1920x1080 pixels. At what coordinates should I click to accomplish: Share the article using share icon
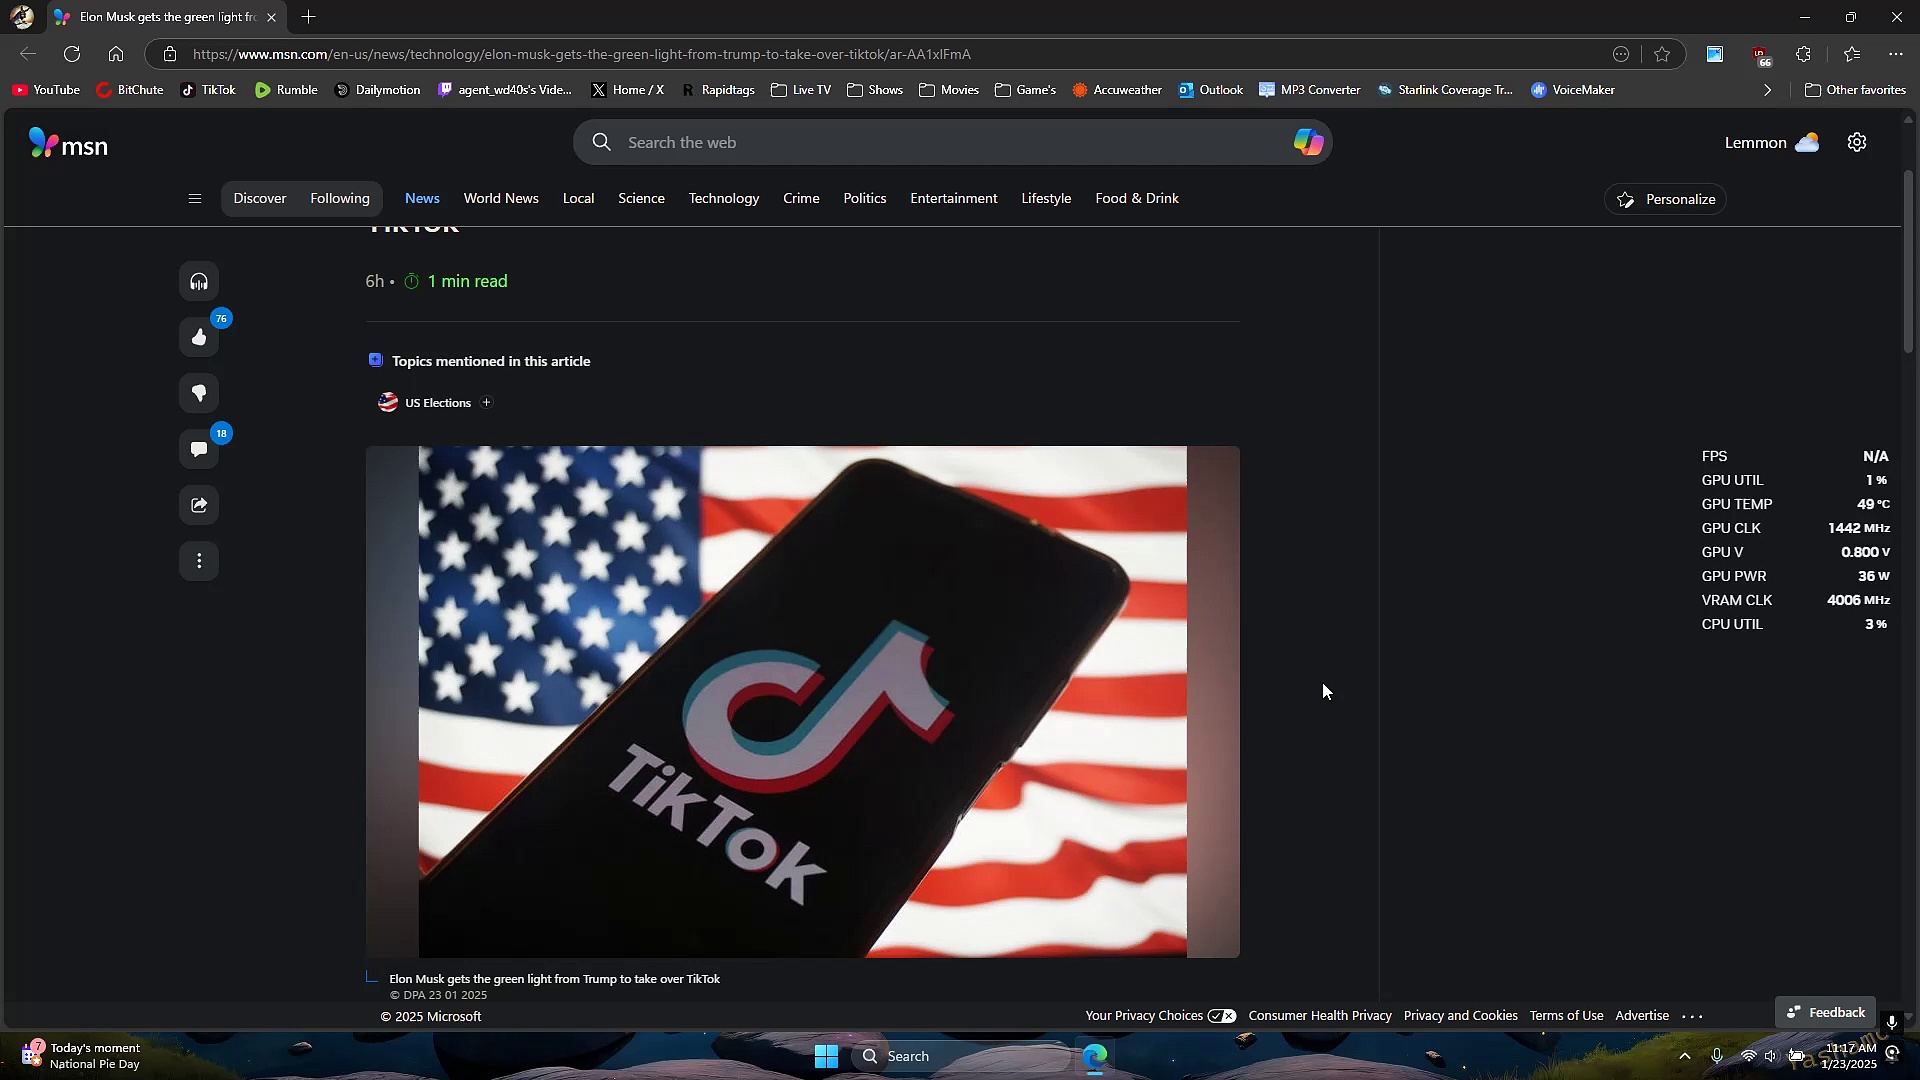199,506
